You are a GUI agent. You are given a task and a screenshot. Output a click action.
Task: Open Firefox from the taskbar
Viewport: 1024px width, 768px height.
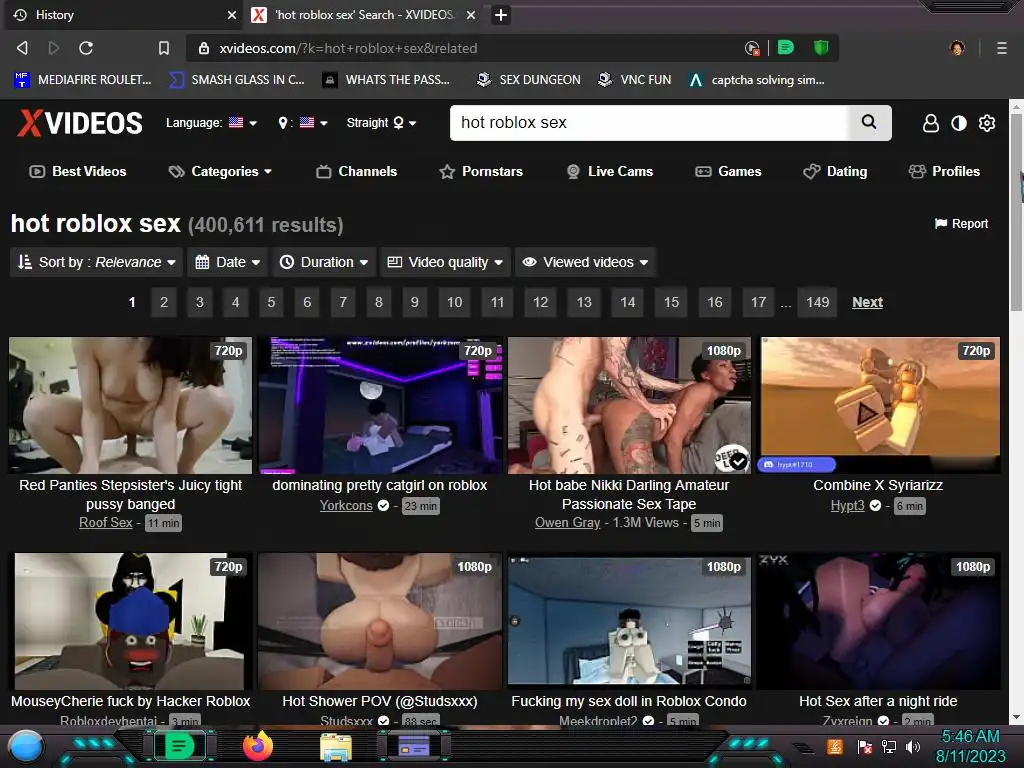point(257,746)
